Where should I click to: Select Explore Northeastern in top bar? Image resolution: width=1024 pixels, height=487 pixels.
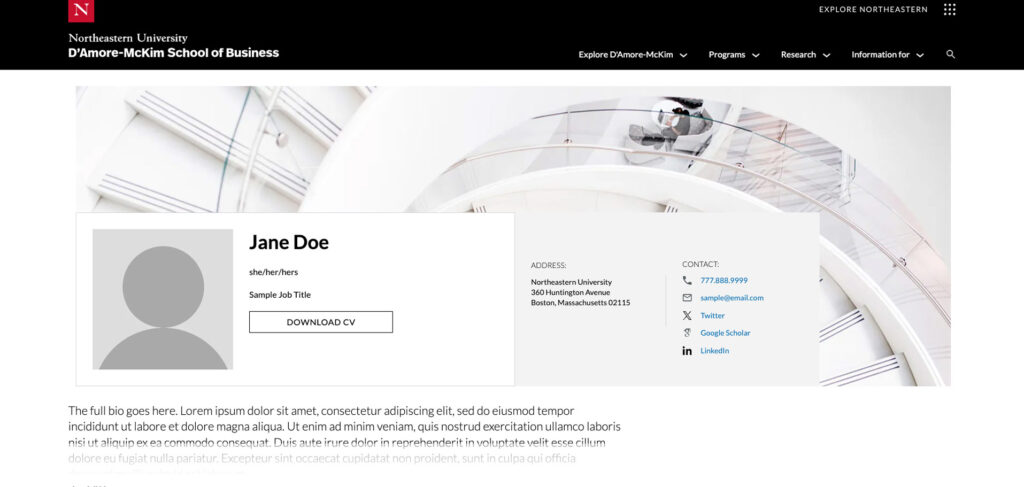873,10
